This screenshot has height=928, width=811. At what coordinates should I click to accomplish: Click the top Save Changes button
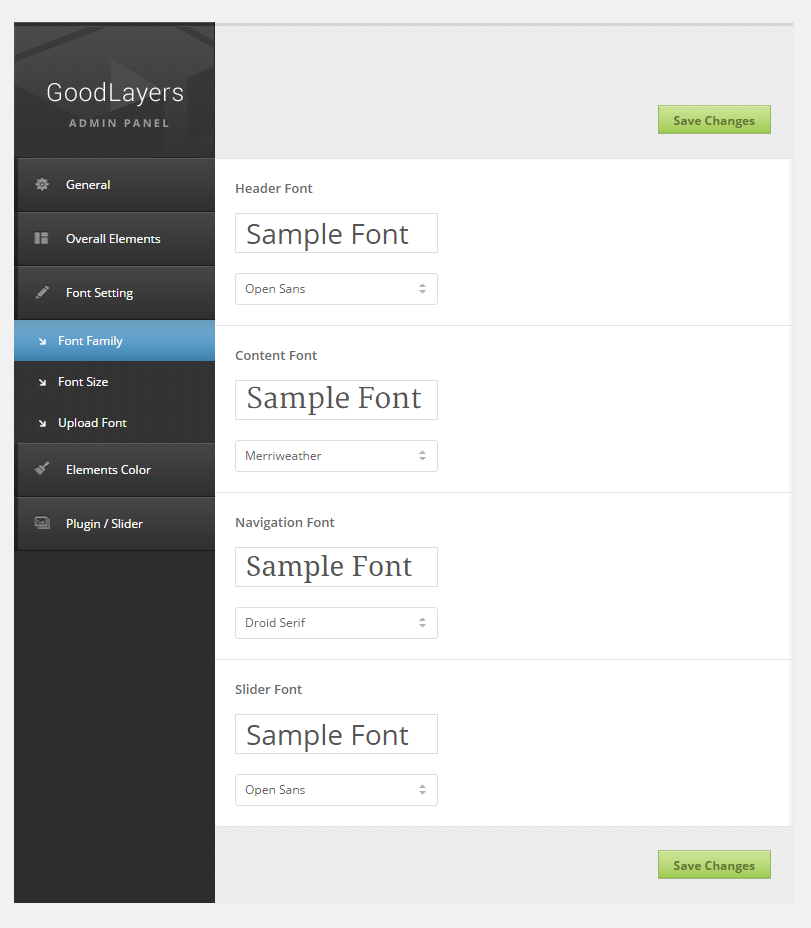714,120
